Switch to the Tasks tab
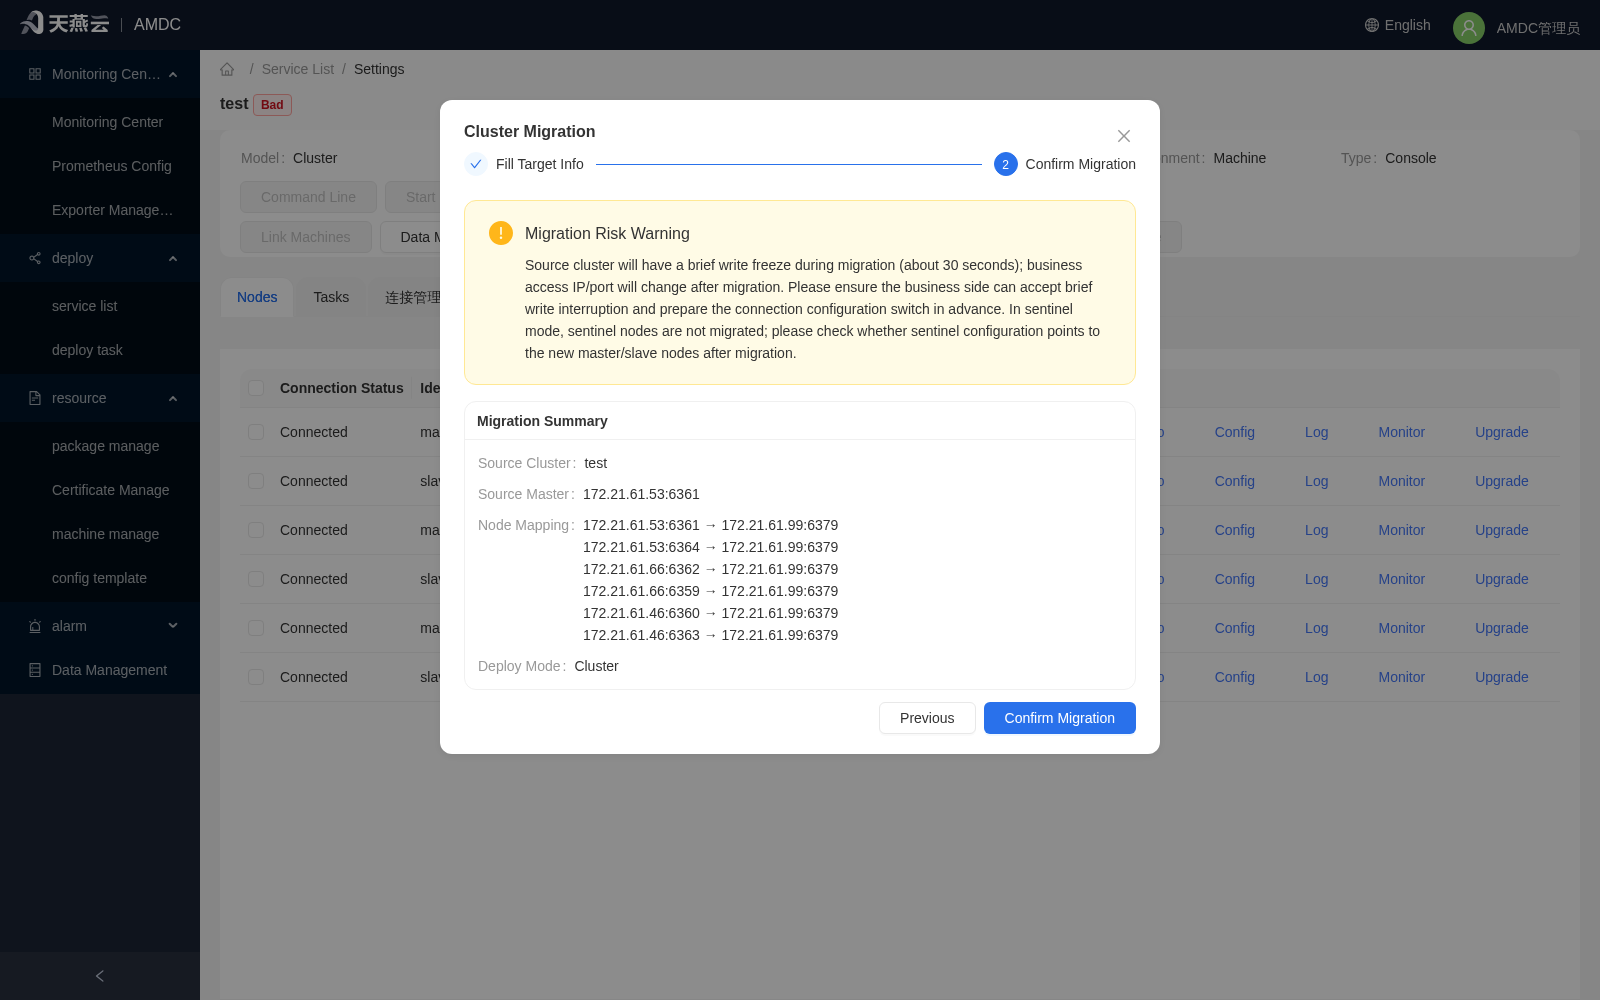 331,297
